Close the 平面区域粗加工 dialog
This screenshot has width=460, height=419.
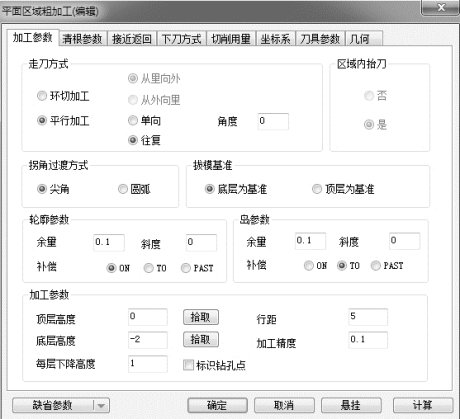coord(441,7)
